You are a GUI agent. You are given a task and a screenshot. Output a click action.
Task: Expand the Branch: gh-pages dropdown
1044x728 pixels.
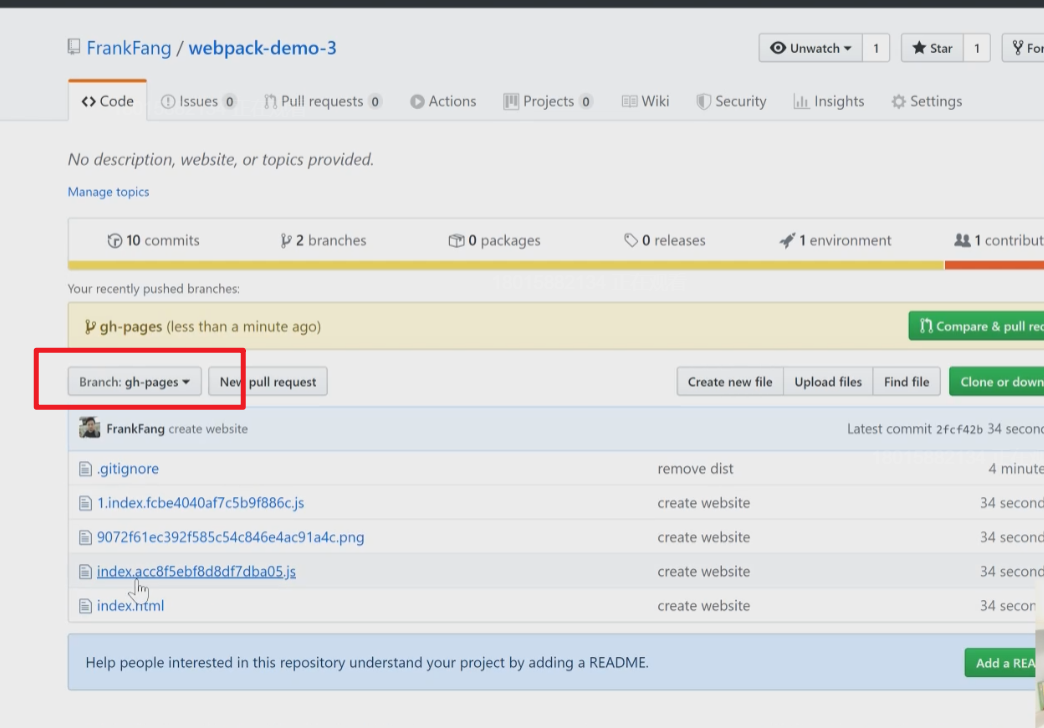(134, 382)
